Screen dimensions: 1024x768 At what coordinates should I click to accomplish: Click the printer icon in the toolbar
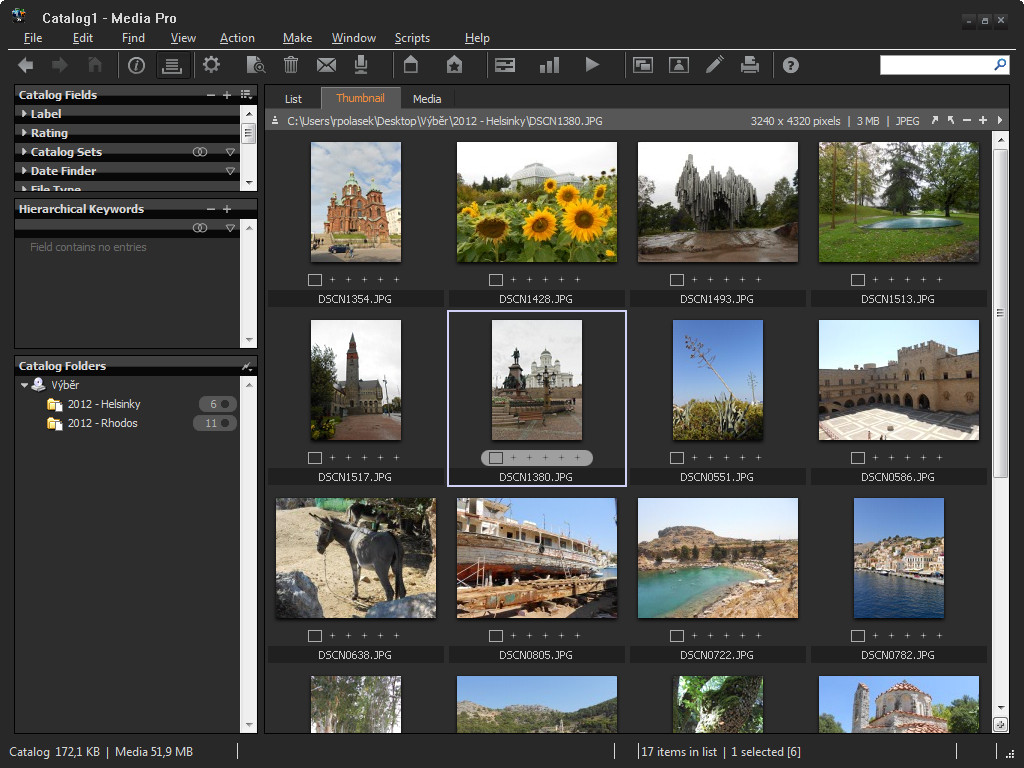[750, 65]
